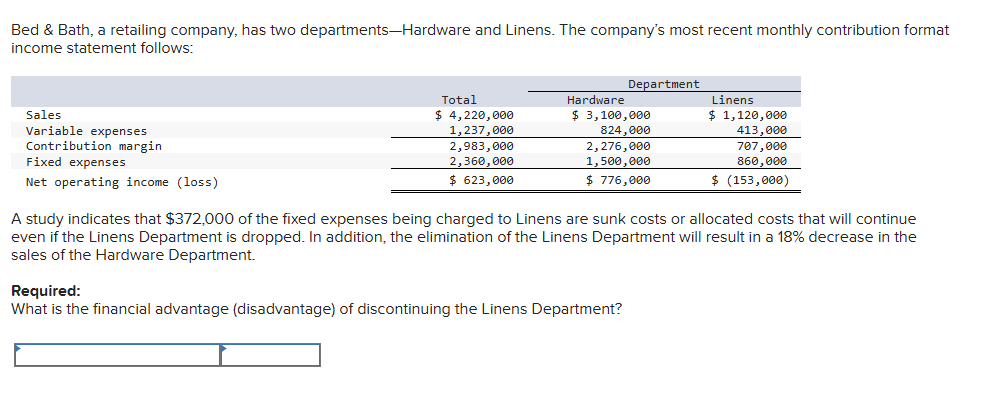
Task: Click the Contribution margin row label
Action: point(94,146)
